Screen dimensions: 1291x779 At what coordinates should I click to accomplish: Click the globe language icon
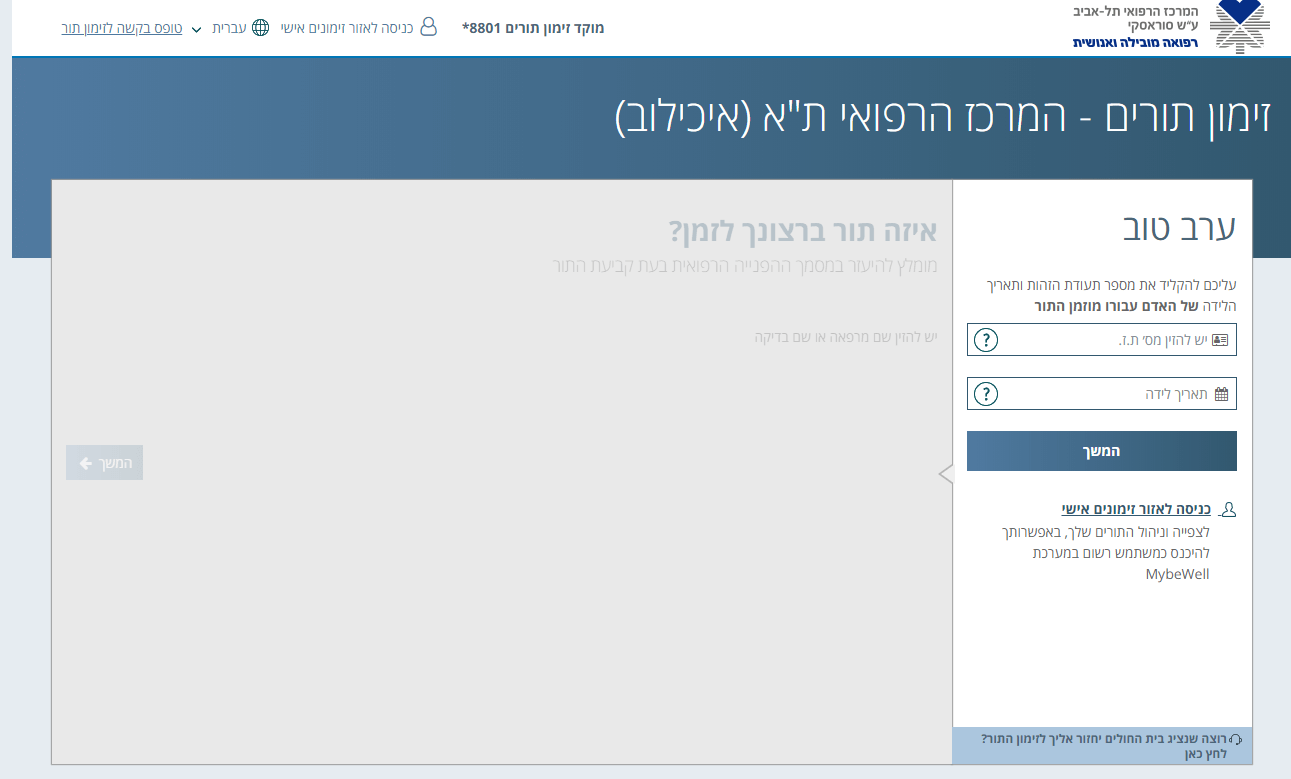[260, 27]
